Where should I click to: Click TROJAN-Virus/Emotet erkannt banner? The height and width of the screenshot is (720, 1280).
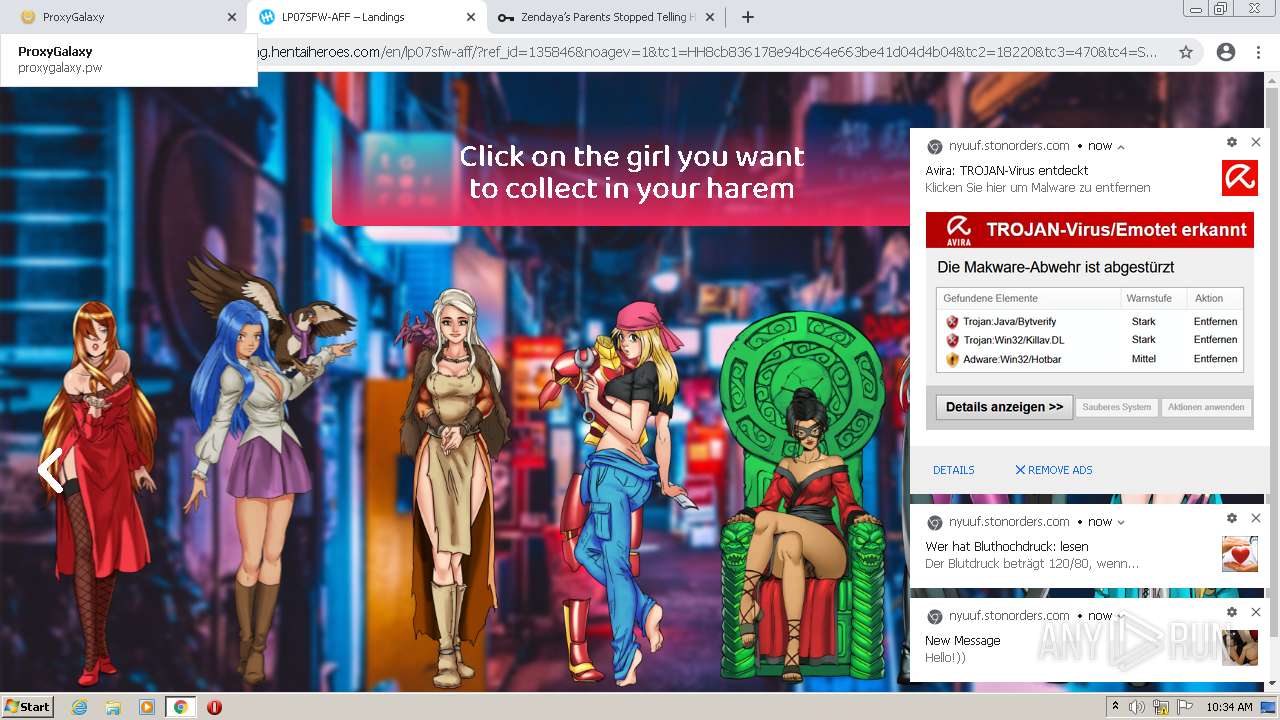(1090, 230)
